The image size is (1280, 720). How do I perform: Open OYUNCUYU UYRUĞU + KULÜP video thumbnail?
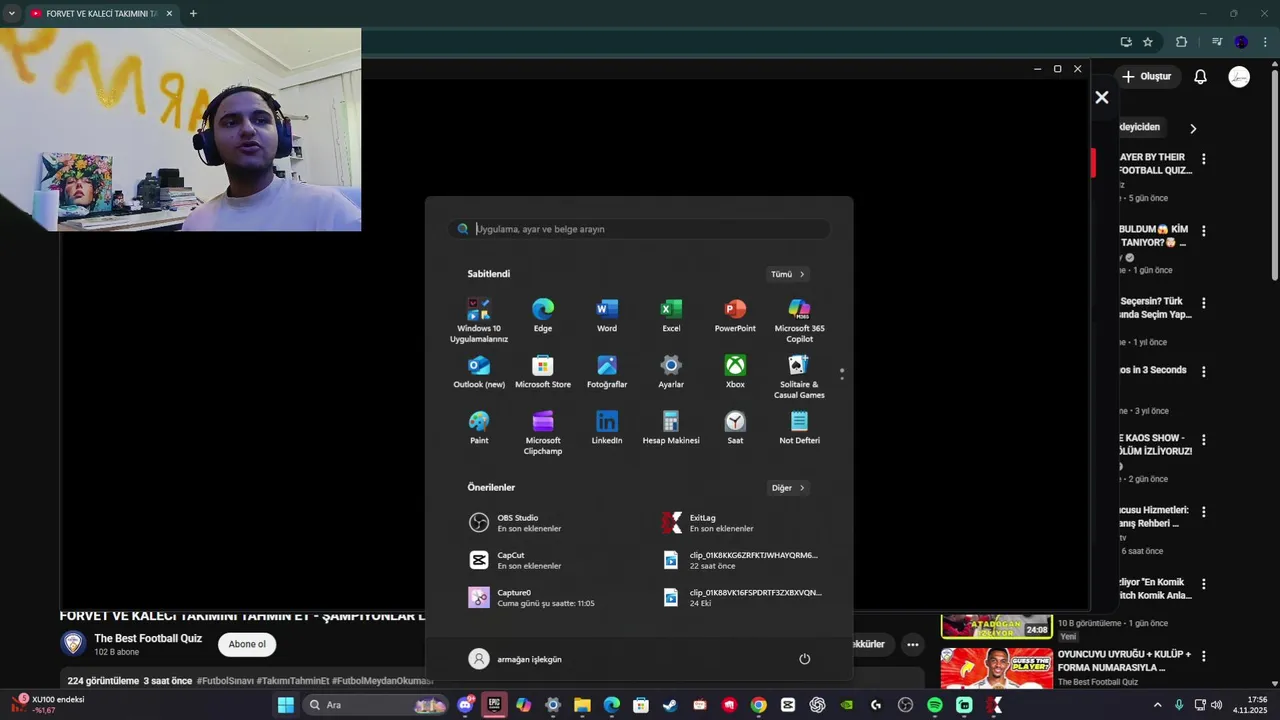click(996, 668)
